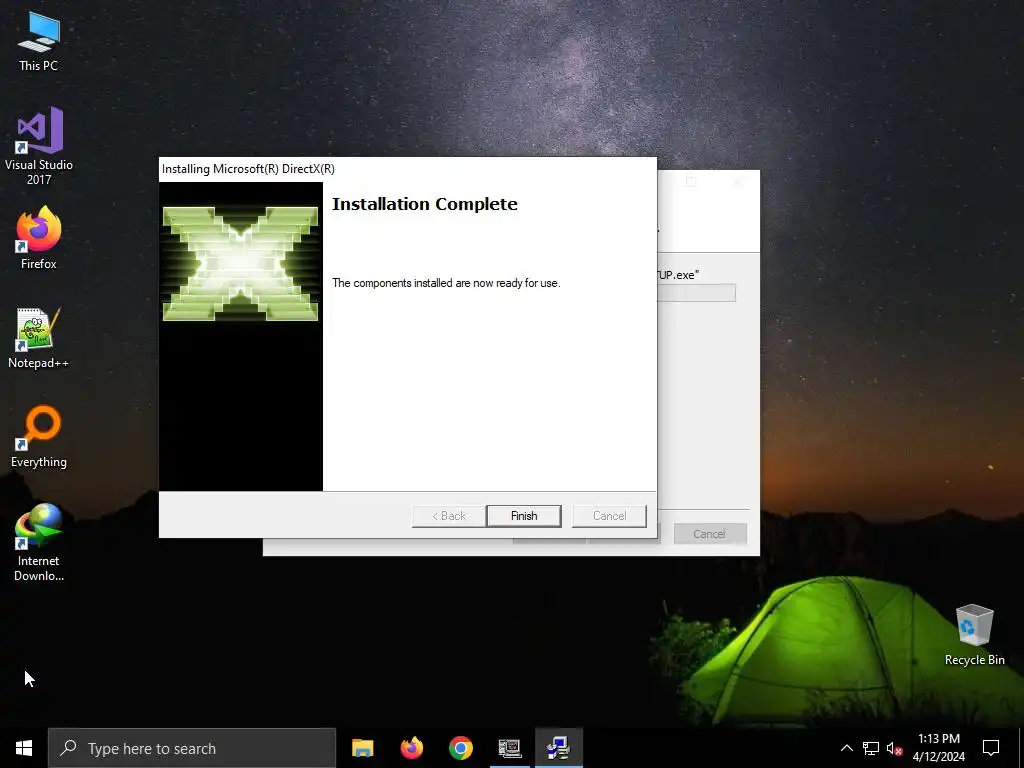Click Finish in the DirectX installer
This screenshot has height=768, width=1024.
524,516
